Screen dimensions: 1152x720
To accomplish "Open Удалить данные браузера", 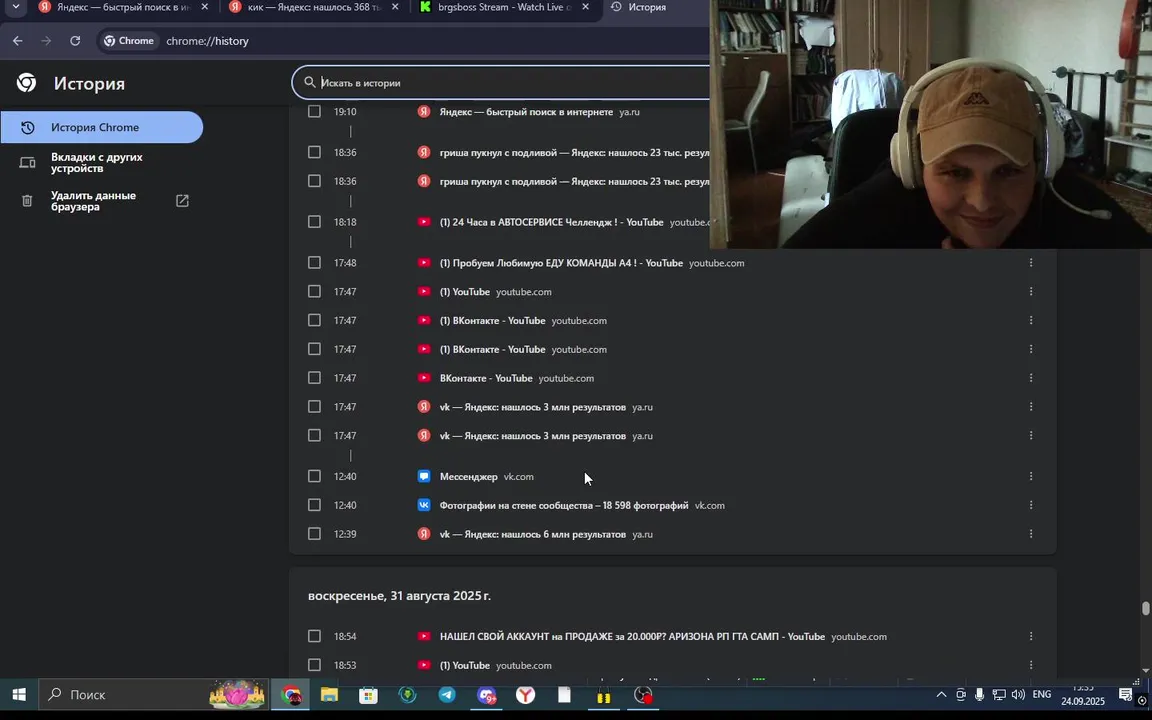I will (x=101, y=201).
